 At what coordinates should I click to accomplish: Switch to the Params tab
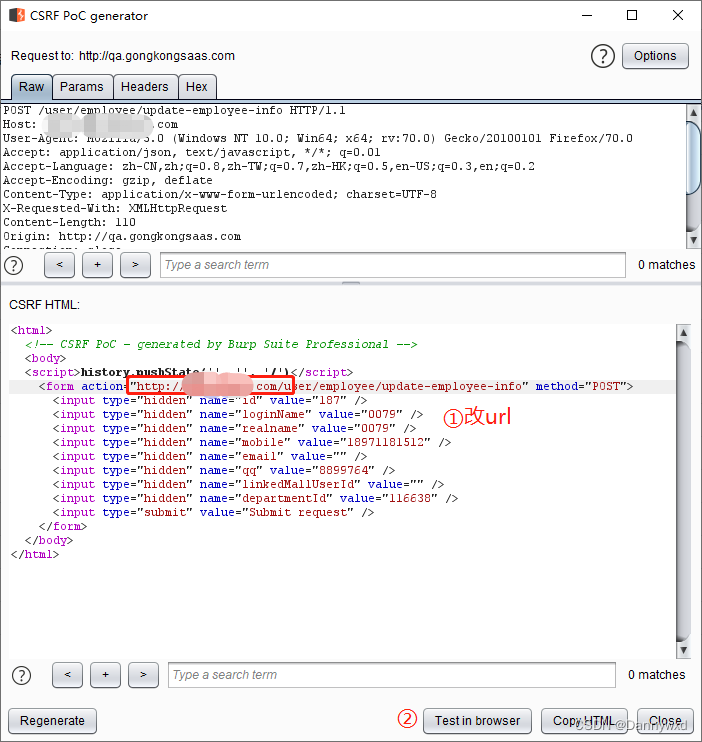click(x=82, y=87)
